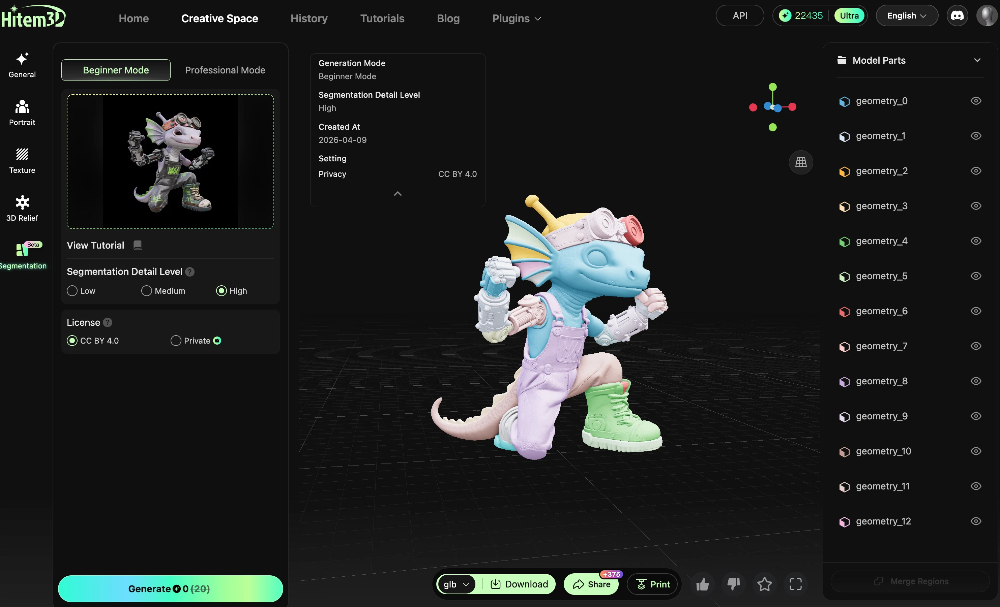Select the General tool in the left sidebar
The image size is (1000, 607).
[21, 63]
